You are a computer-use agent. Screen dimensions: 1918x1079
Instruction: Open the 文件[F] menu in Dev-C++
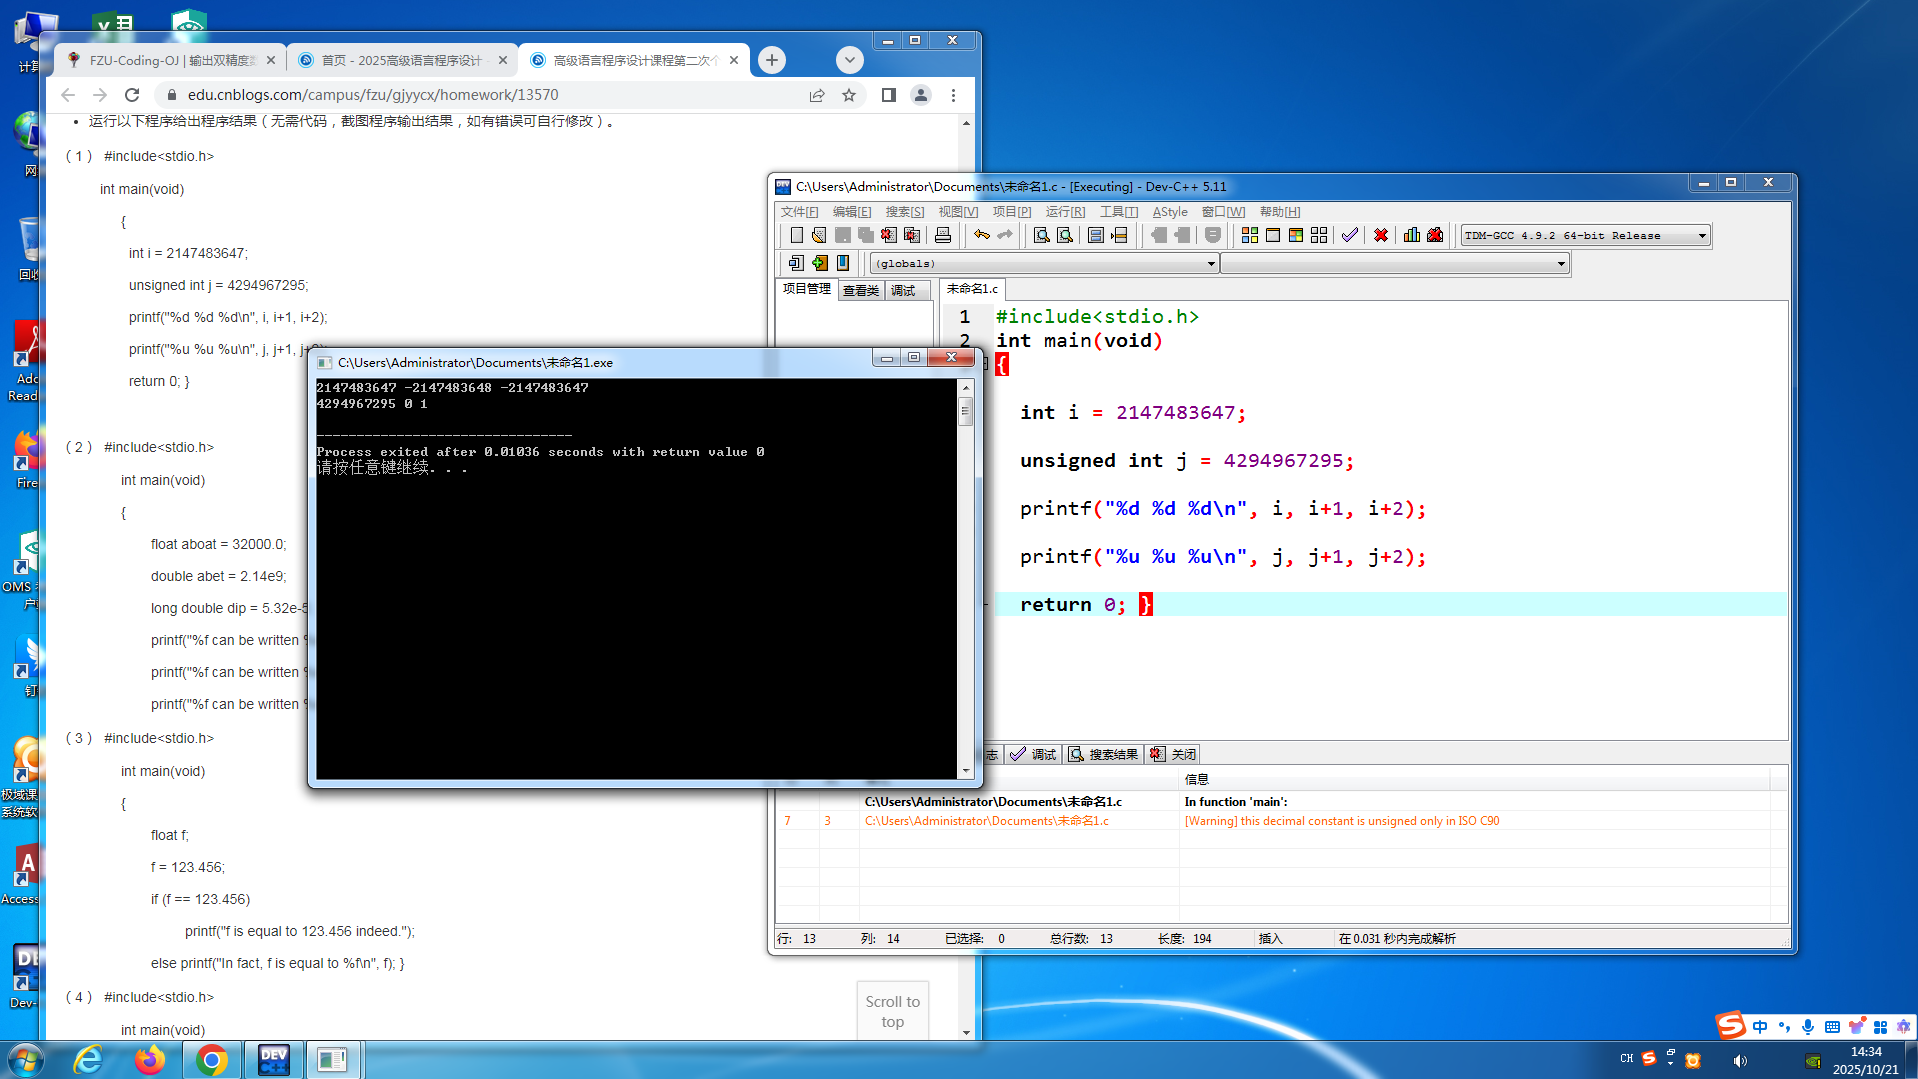(799, 212)
